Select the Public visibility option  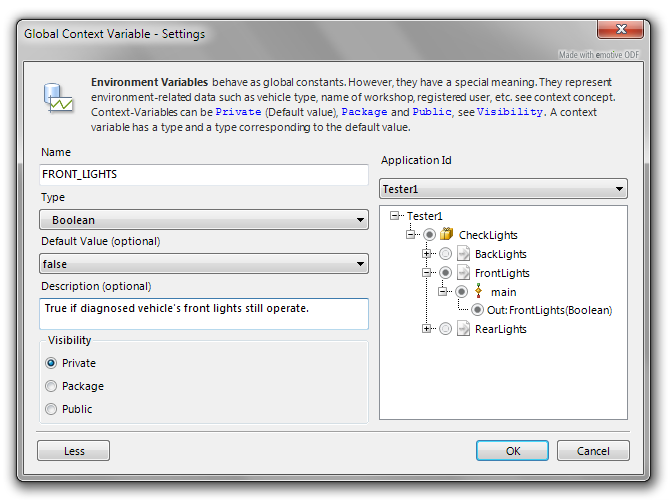coord(52,409)
